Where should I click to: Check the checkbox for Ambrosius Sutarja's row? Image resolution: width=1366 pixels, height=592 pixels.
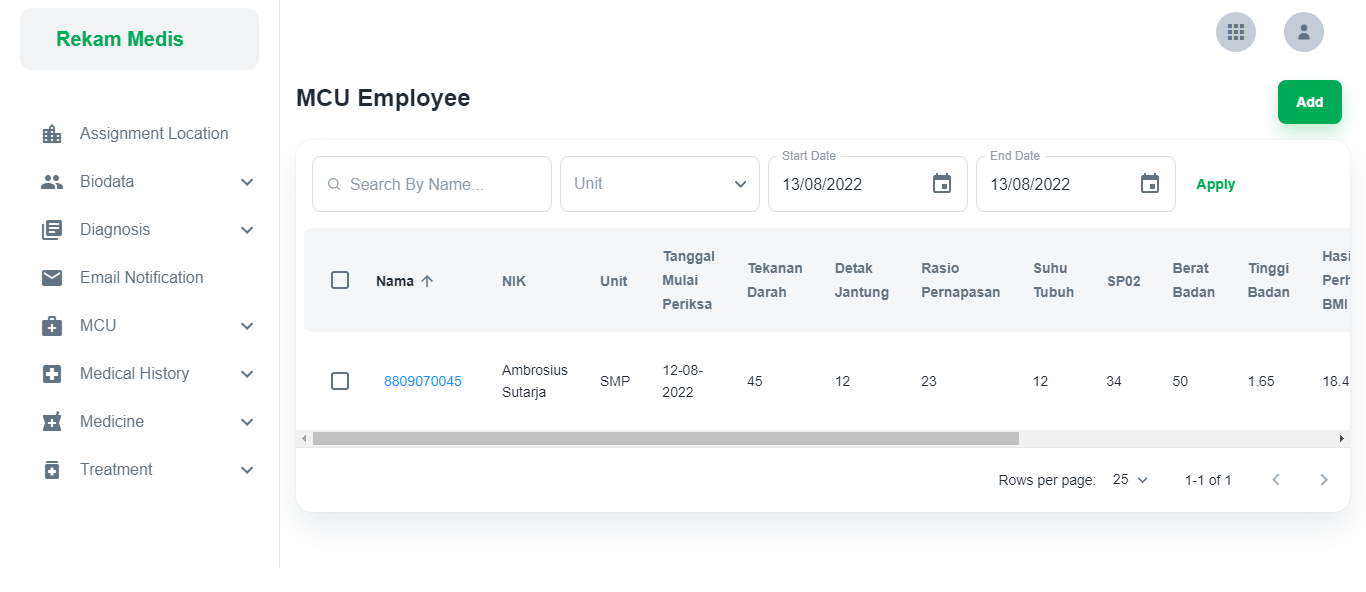[x=340, y=381]
